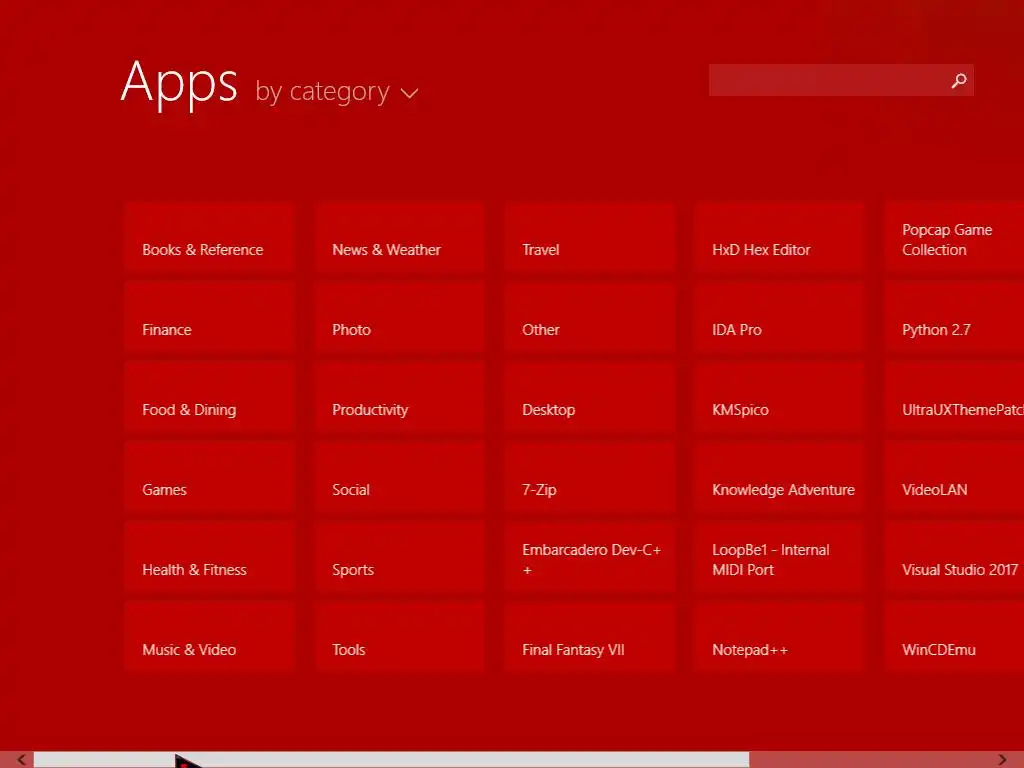Jump to Popcap Game Collection group
Screen dimensions: 1024x768
tap(954, 237)
